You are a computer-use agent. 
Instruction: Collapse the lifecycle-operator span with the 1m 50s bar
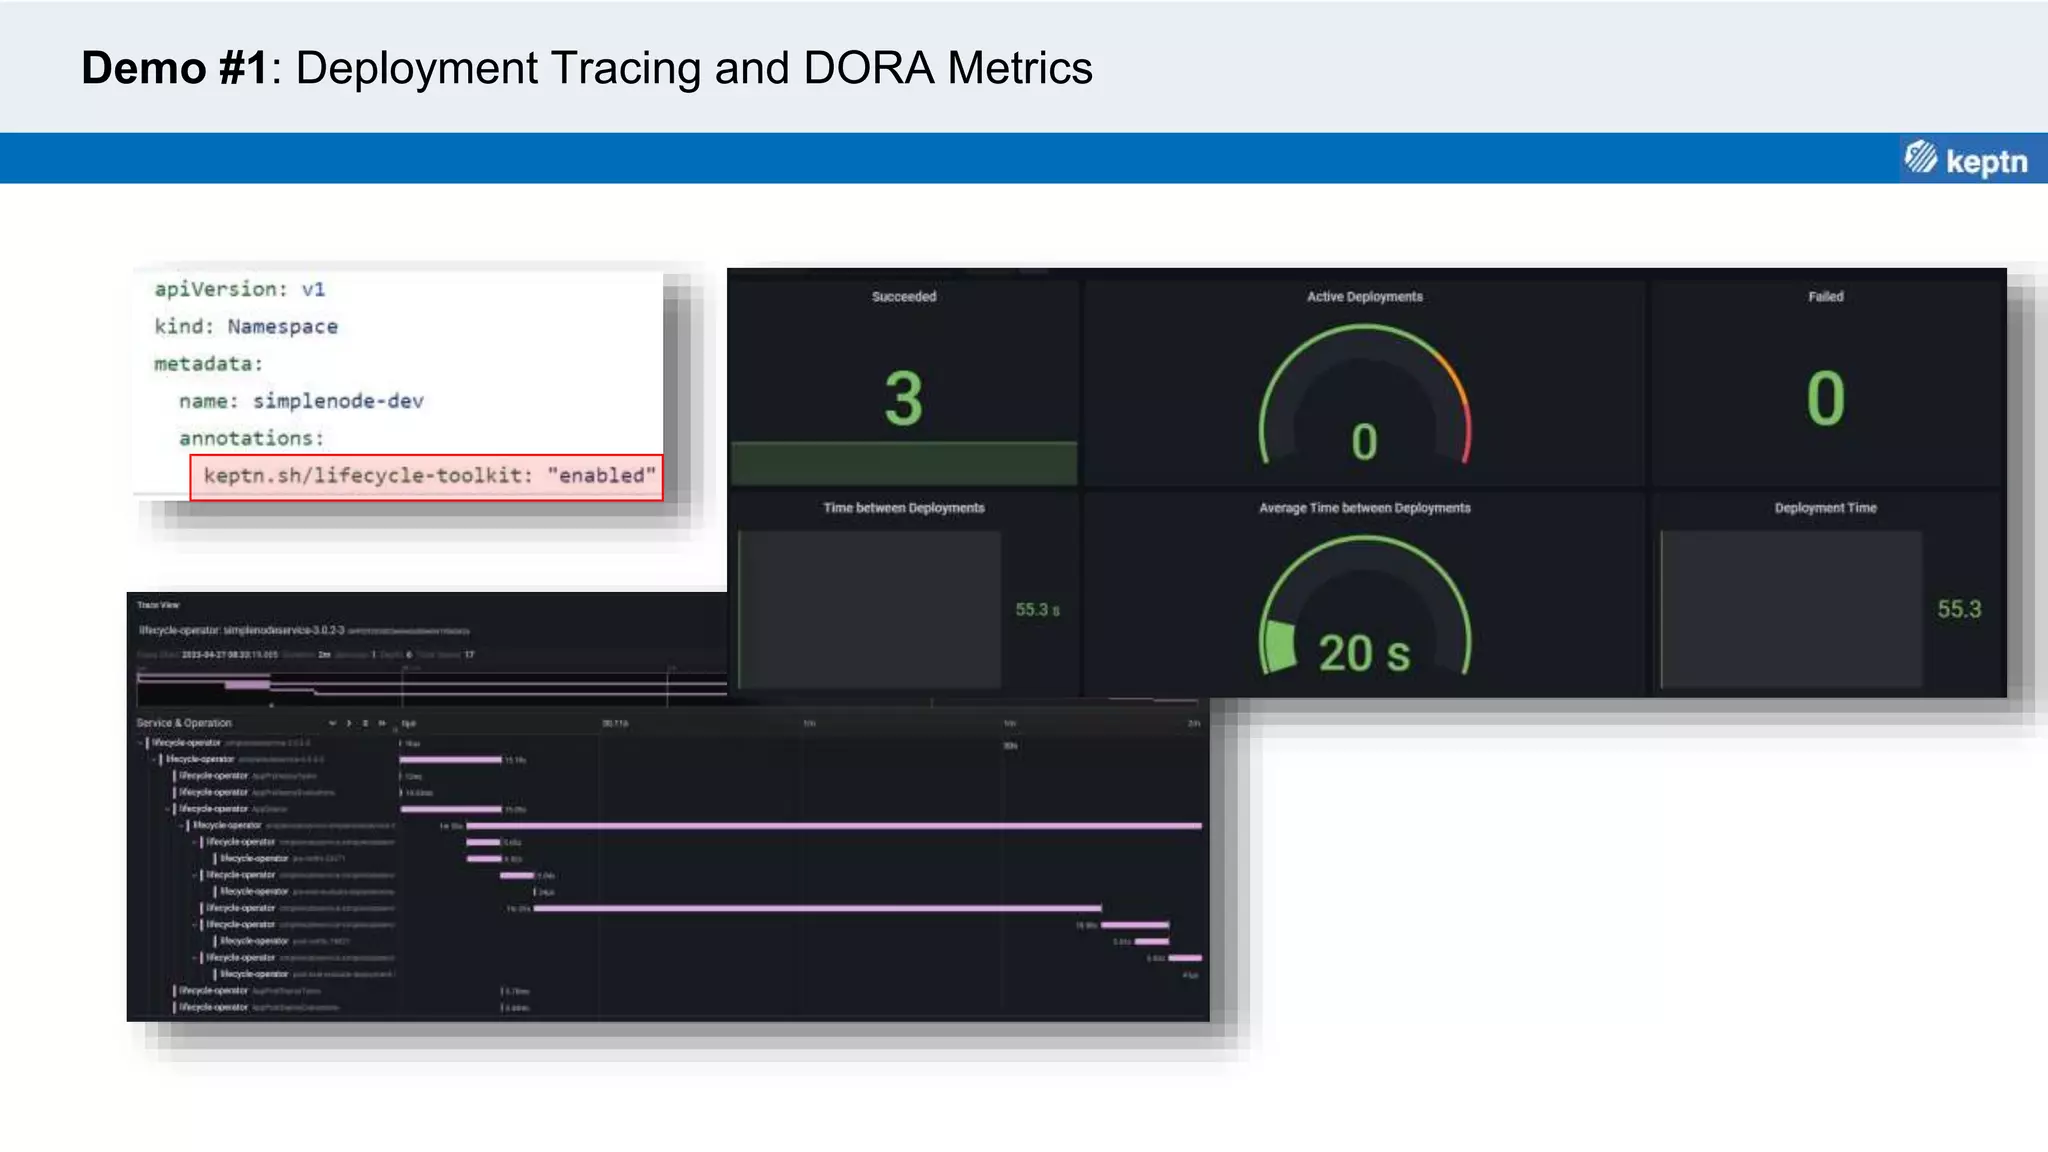(x=181, y=826)
